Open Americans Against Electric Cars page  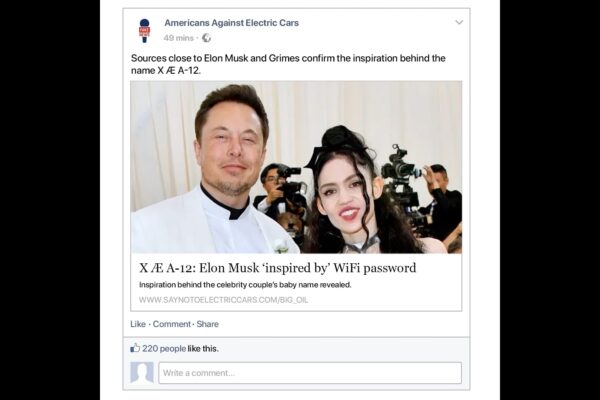pyautogui.click(x=231, y=23)
